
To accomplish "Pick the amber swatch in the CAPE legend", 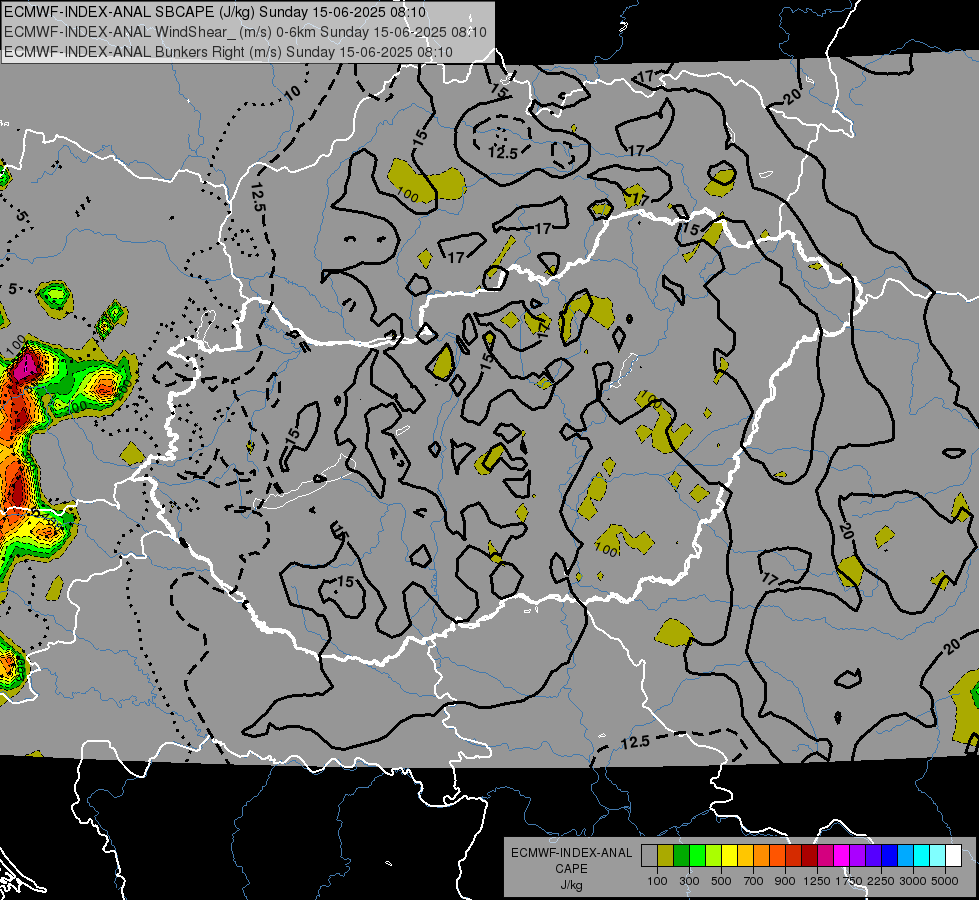I will point(745,856).
